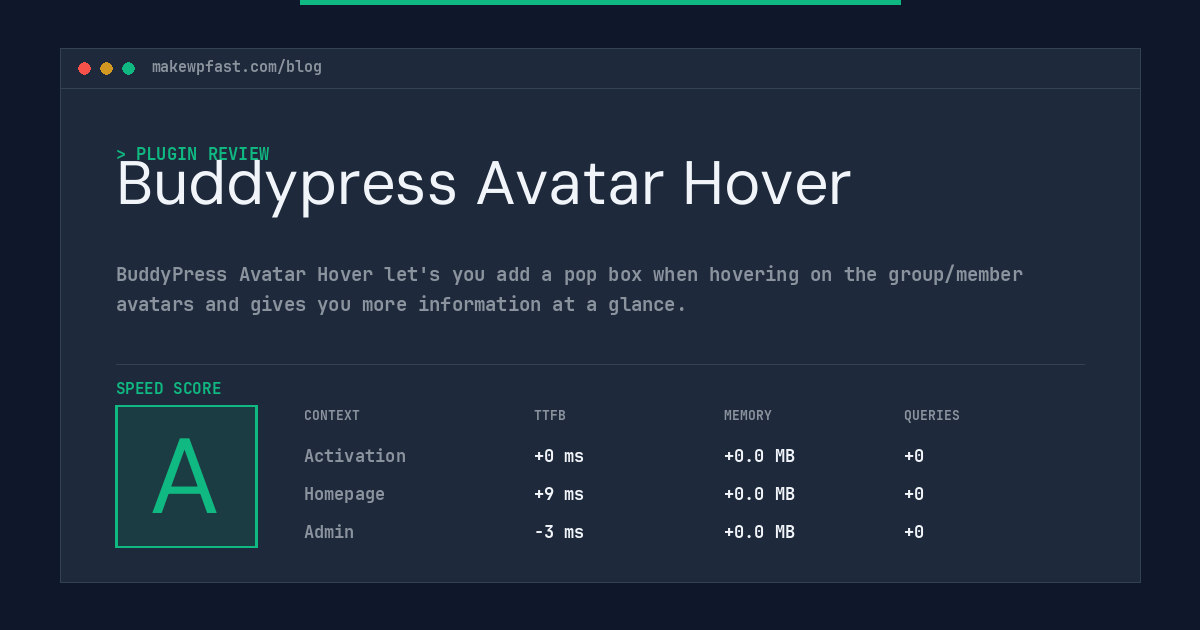Viewport: 1200px width, 630px height.
Task: Click the green window dot
Action: coord(128,68)
